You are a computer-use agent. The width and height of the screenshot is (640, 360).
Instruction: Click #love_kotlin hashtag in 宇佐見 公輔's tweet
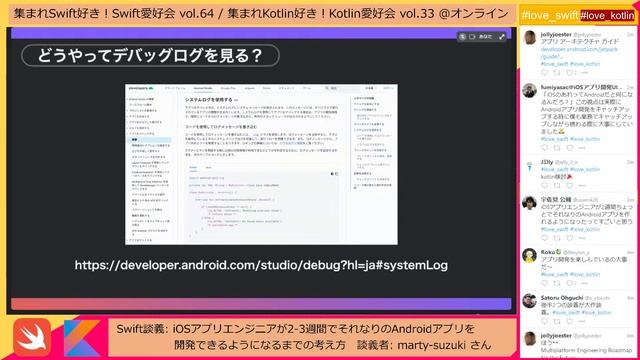pos(585,229)
